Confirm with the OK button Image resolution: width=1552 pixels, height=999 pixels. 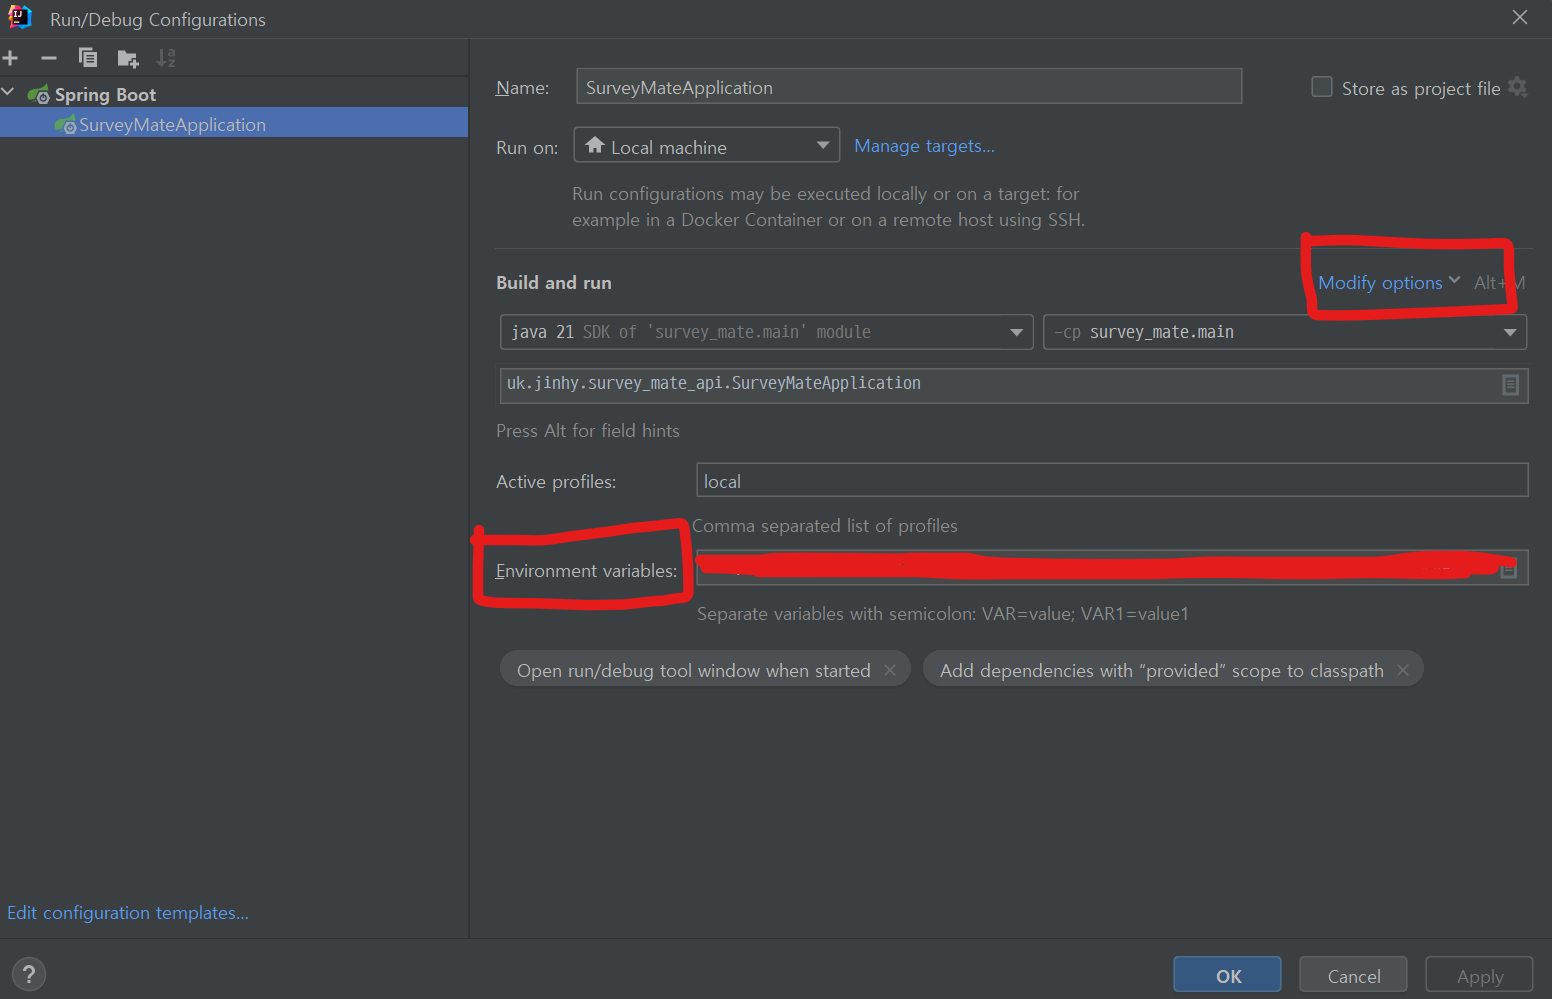coord(1227,975)
